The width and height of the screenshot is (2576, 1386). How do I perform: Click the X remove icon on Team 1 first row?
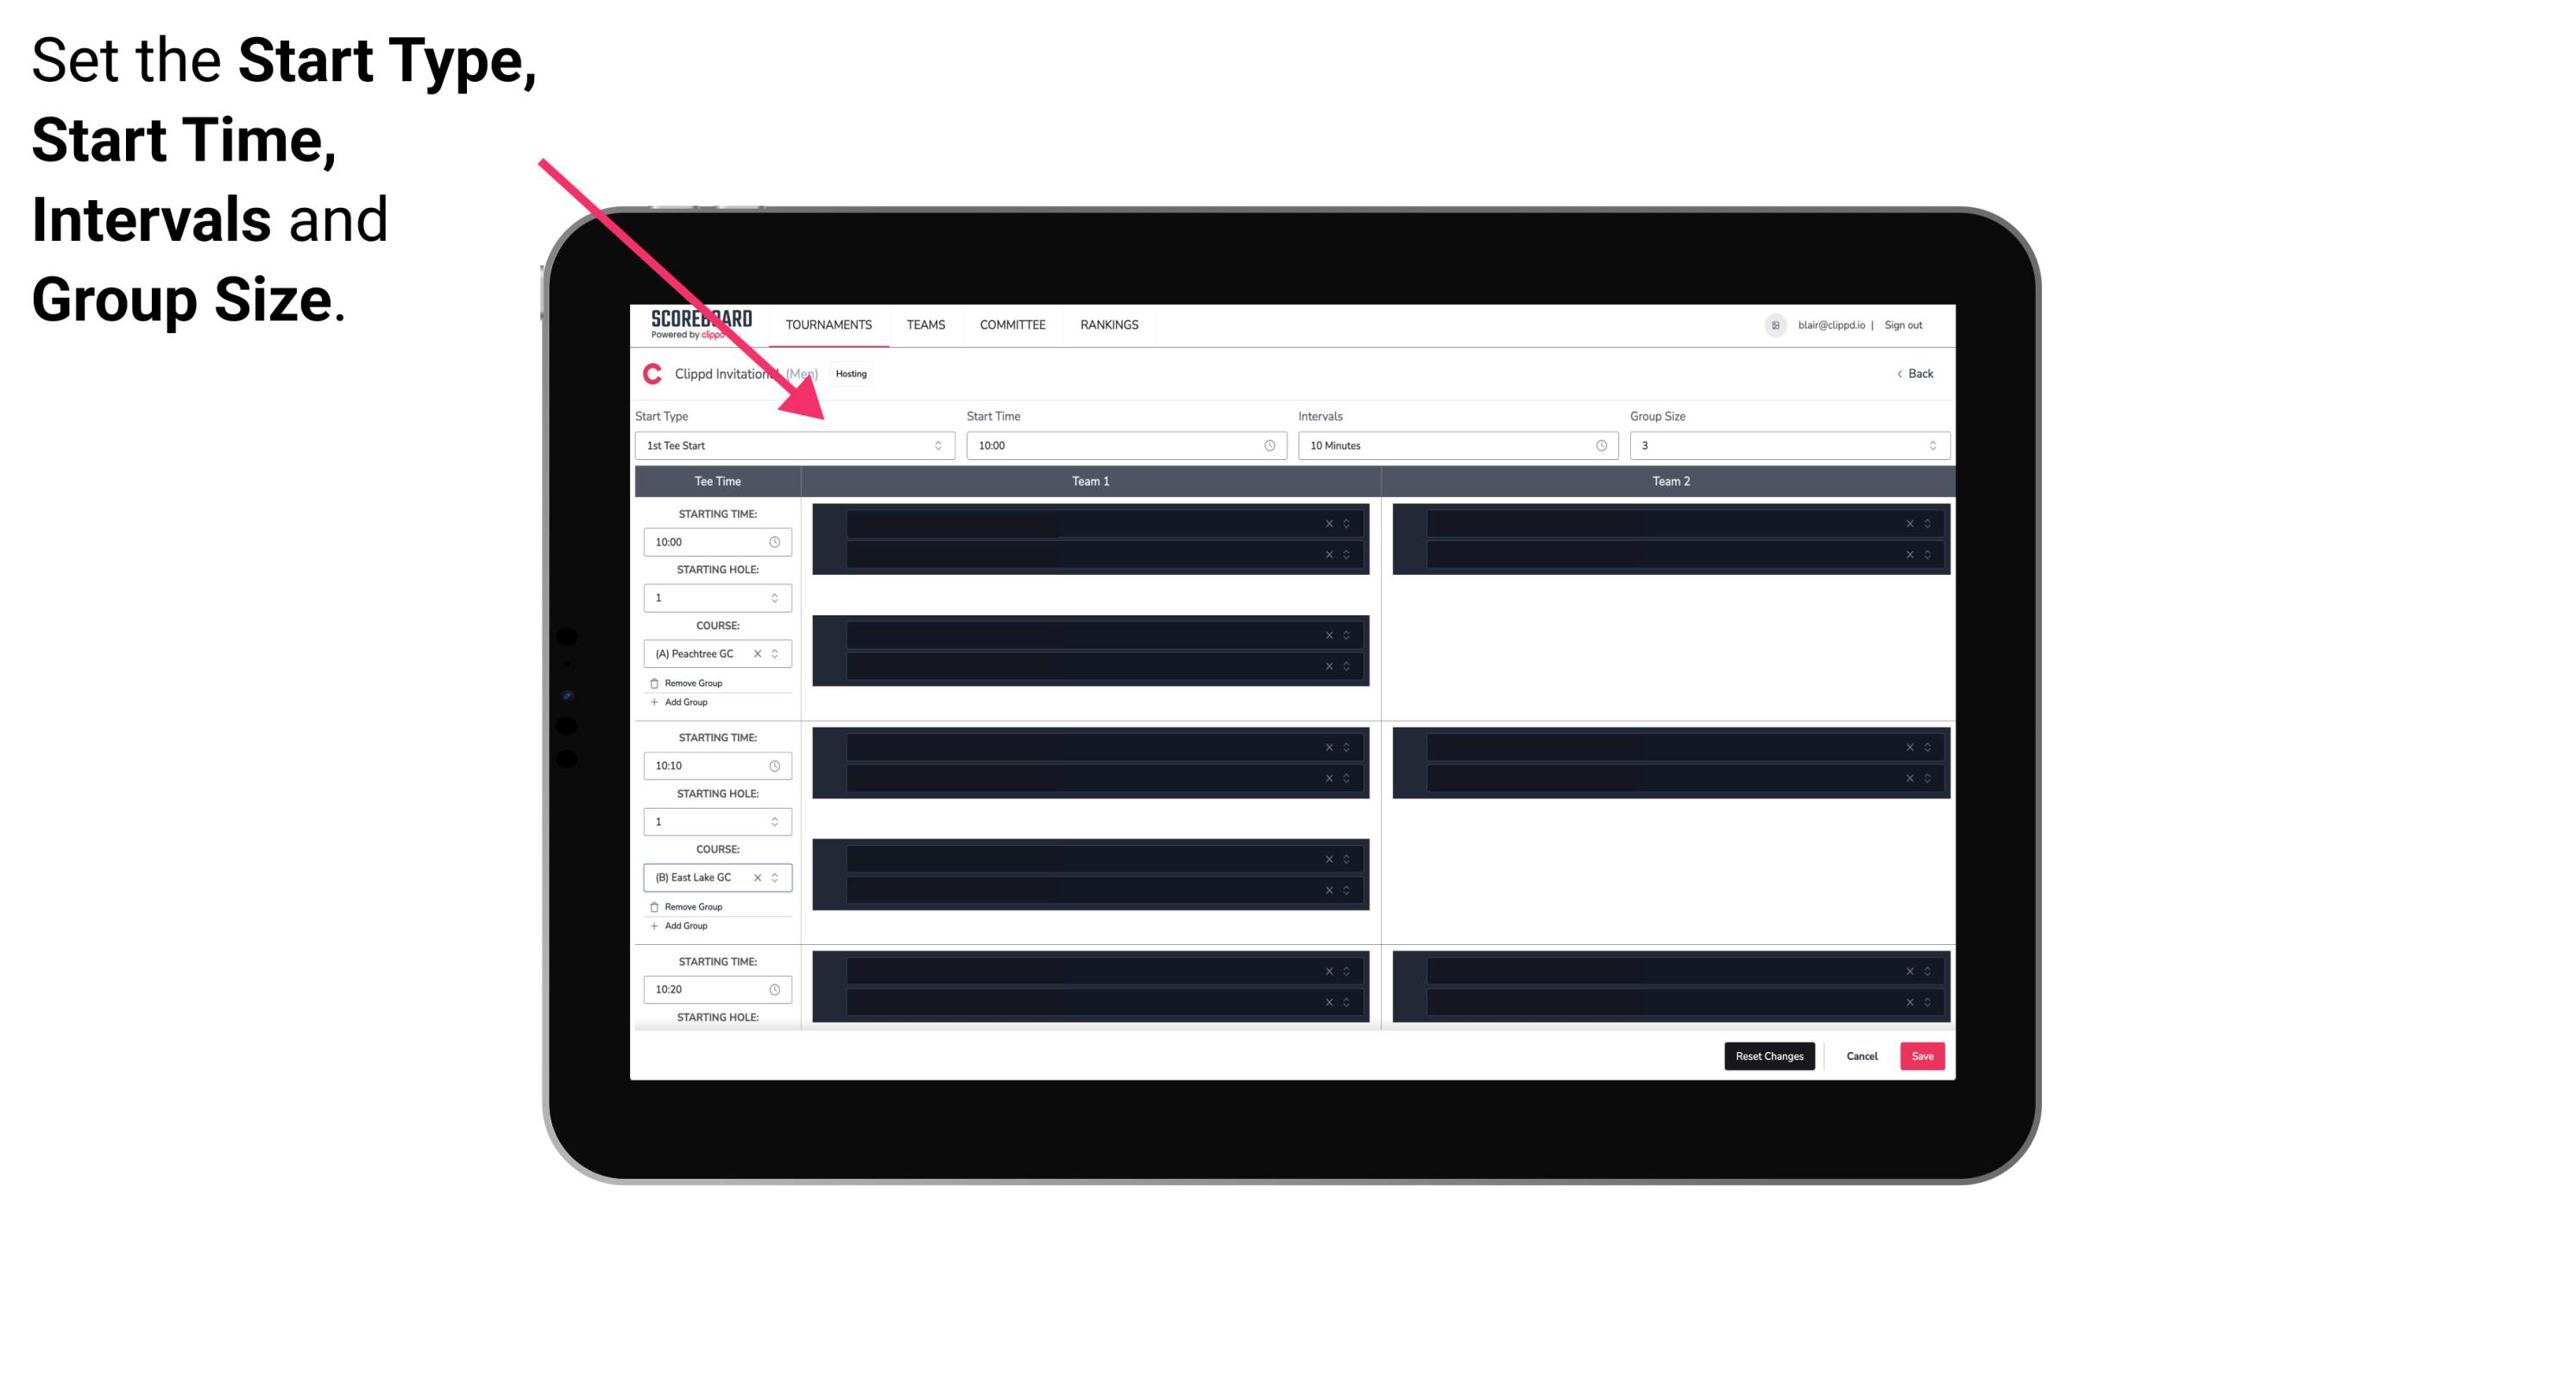pos(1331,522)
